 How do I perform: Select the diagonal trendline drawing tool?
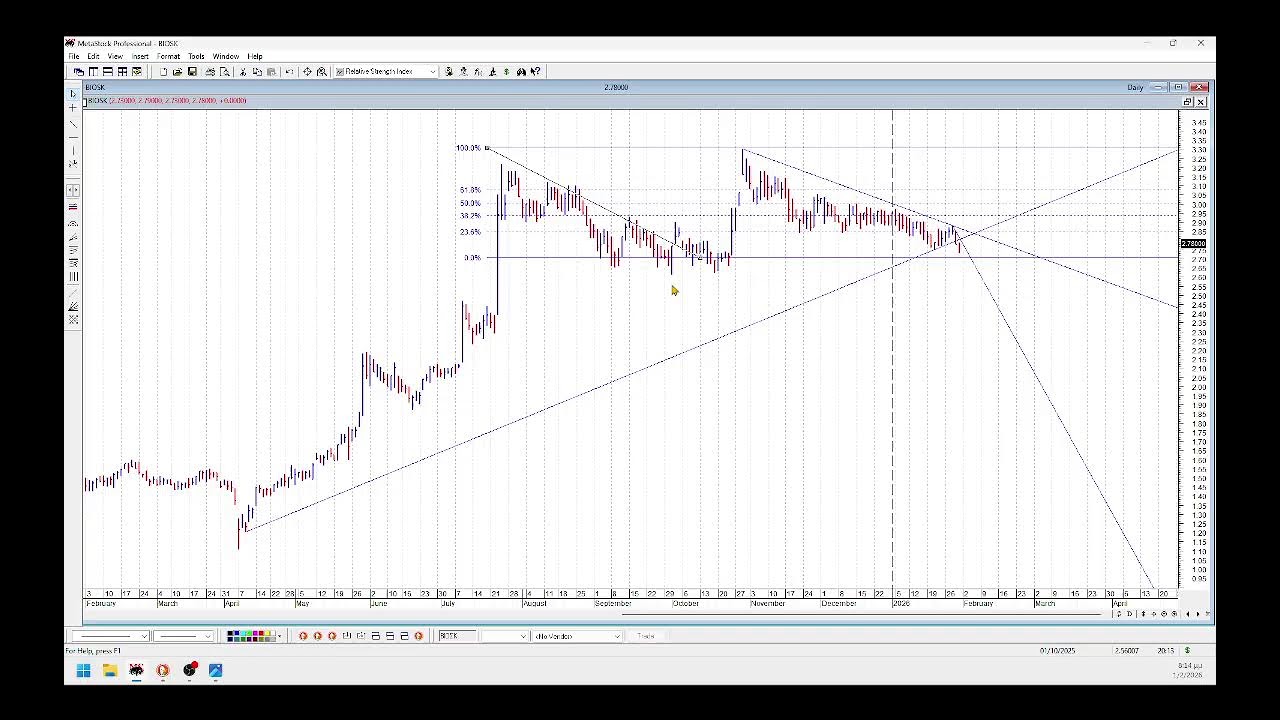coord(73,124)
